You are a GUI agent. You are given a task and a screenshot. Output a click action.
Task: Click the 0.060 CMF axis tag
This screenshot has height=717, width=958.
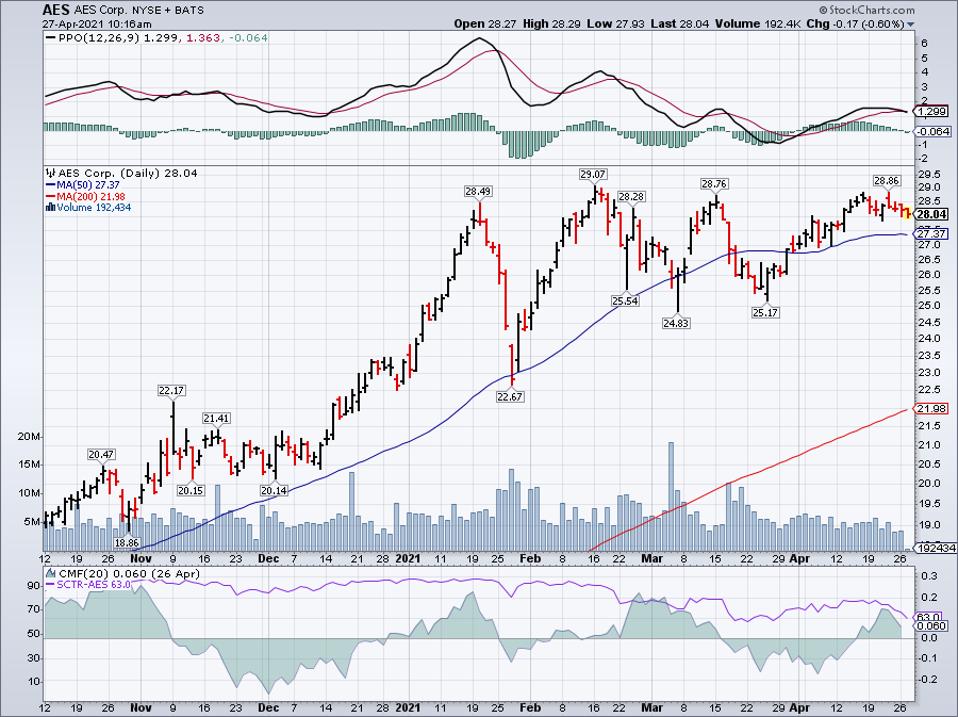[x=932, y=626]
